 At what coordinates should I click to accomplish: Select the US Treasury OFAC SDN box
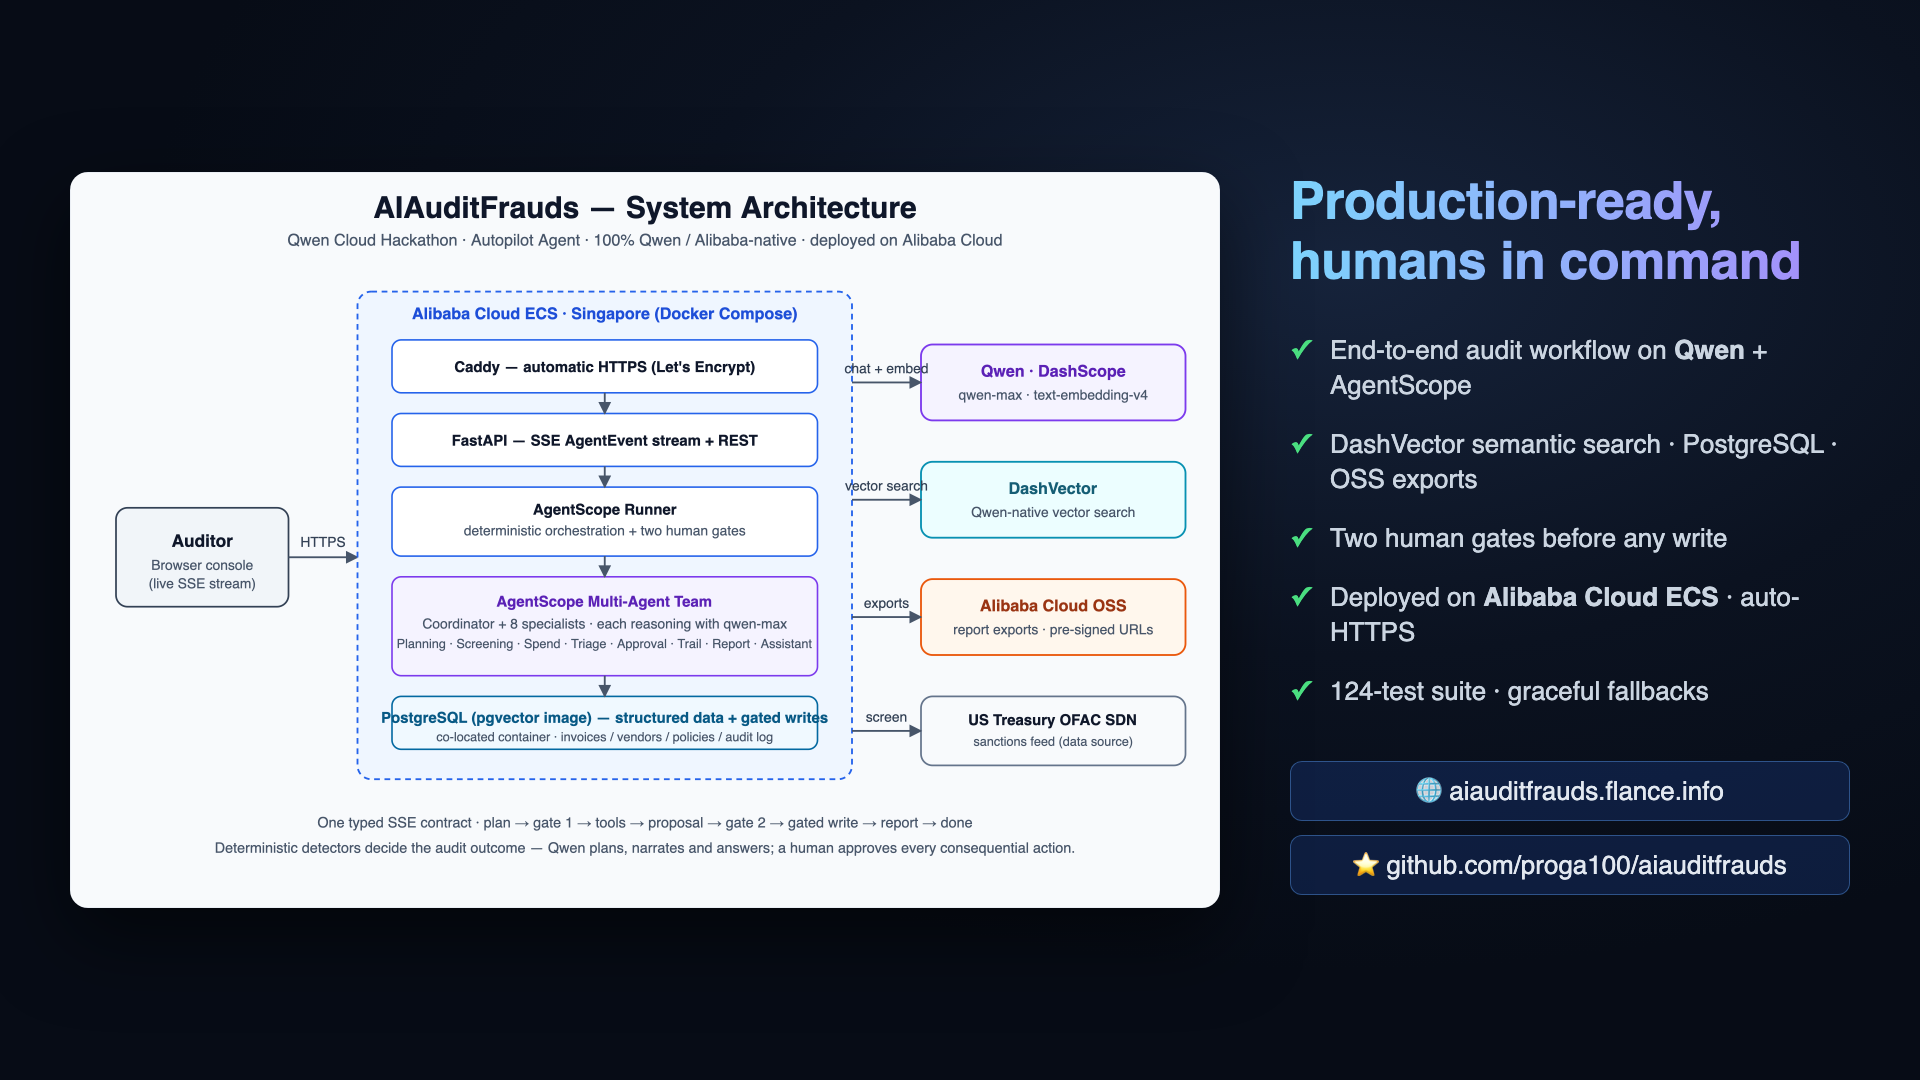pyautogui.click(x=1053, y=731)
